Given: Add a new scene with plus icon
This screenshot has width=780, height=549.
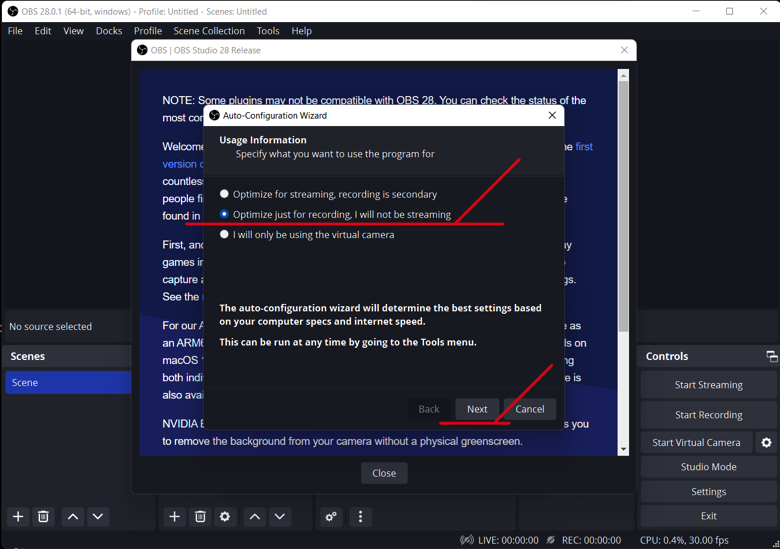Looking at the screenshot, I should tap(18, 517).
